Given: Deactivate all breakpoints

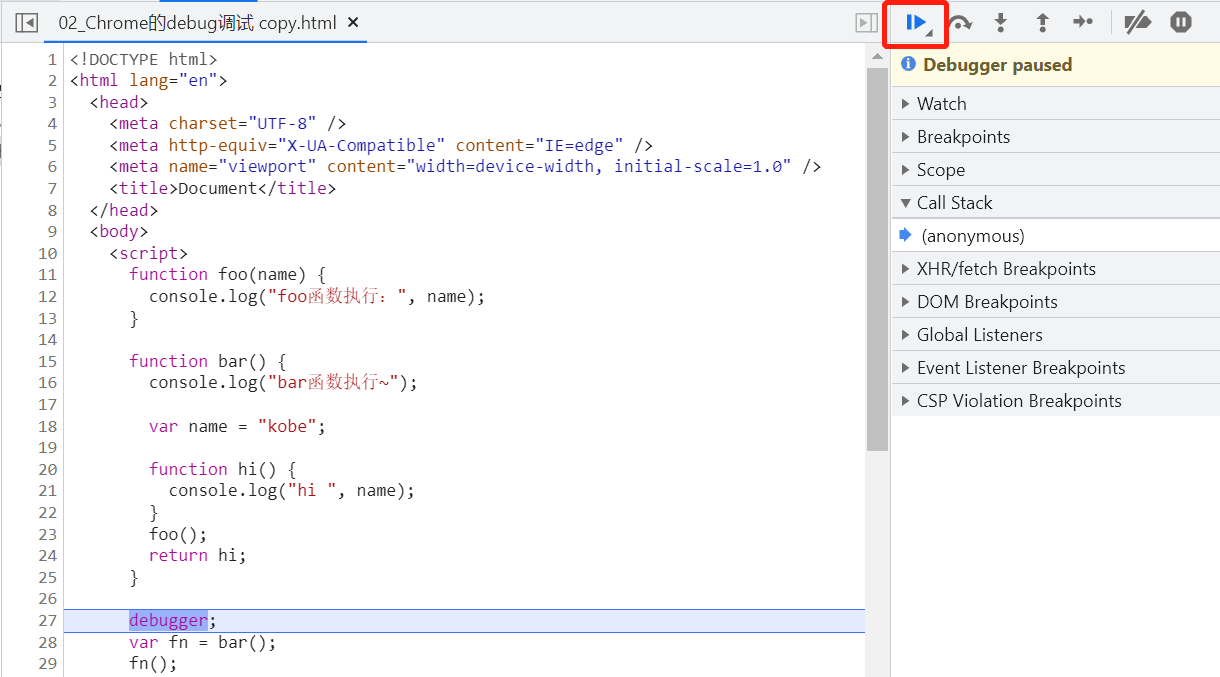Looking at the screenshot, I should tap(1137, 23).
